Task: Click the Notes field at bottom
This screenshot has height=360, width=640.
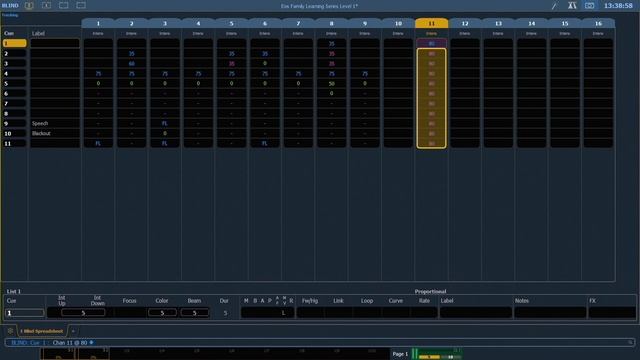Action: pyautogui.click(x=550, y=313)
